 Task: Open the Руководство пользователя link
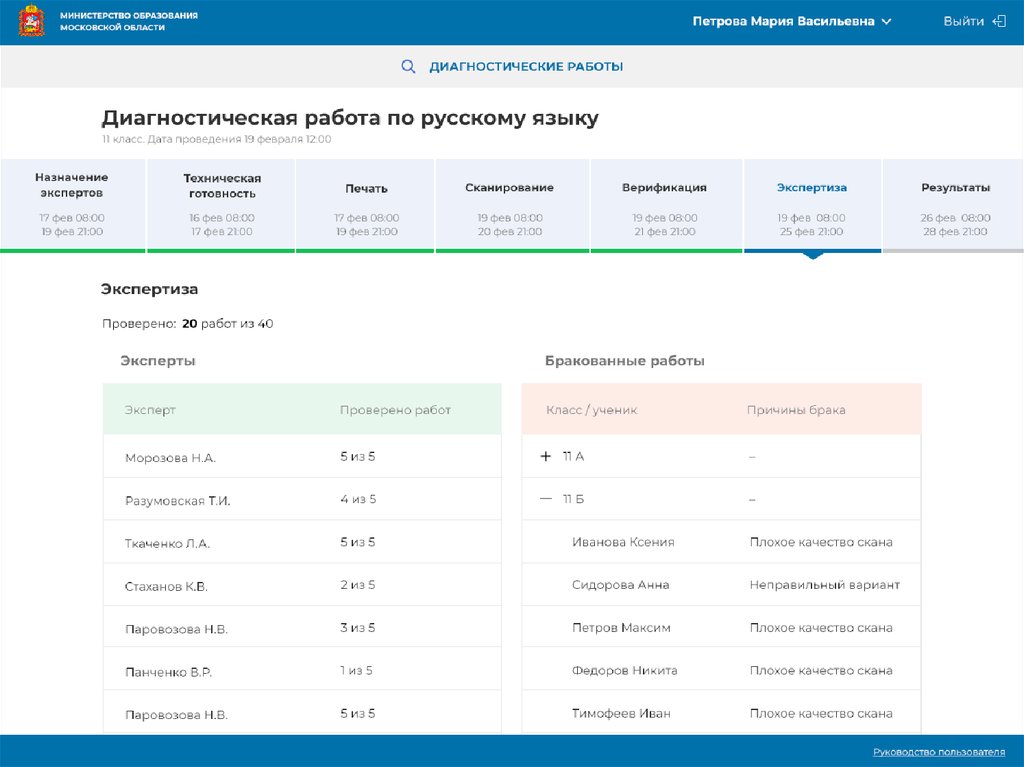pyautogui.click(x=938, y=752)
